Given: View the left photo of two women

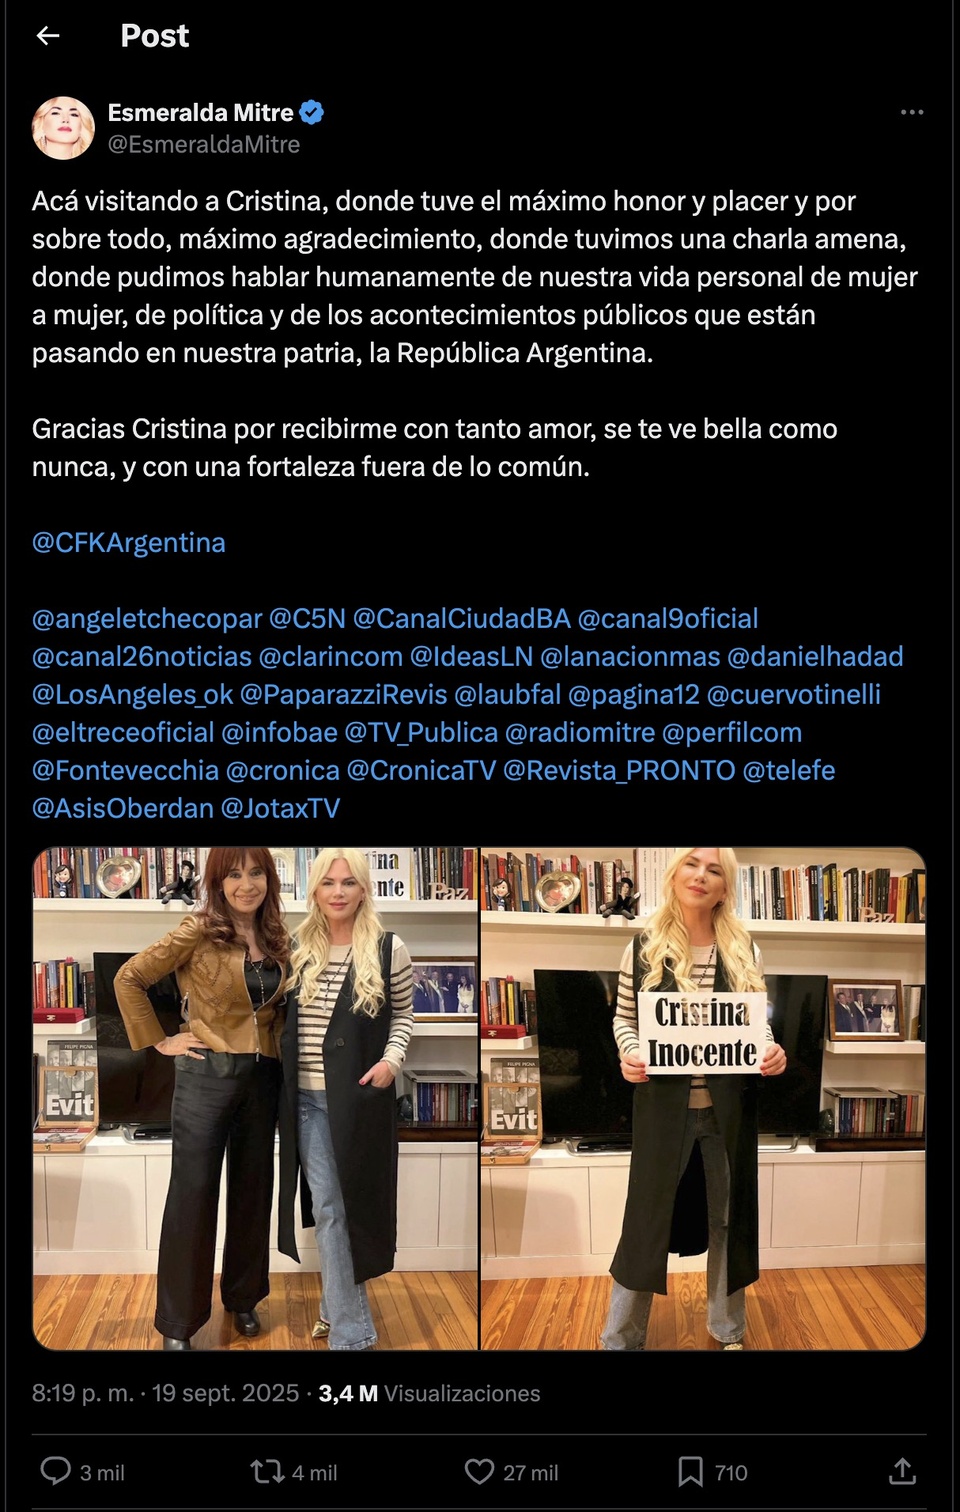Looking at the screenshot, I should click(255, 1099).
